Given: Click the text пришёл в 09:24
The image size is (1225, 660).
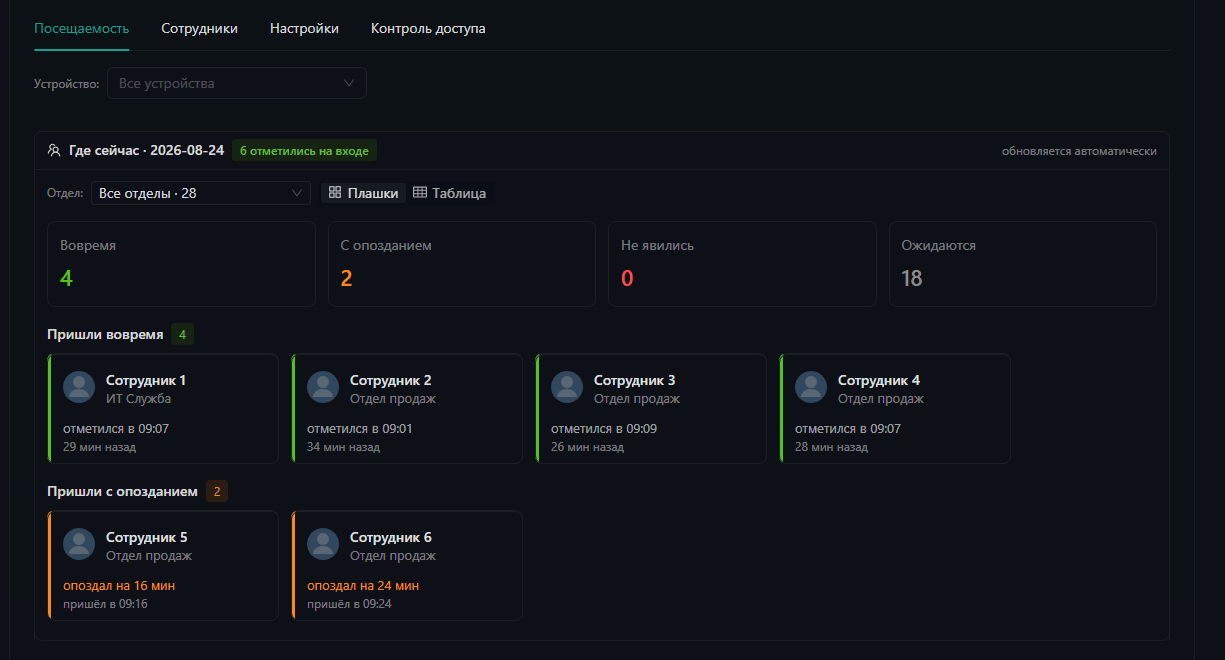Looking at the screenshot, I should pos(349,604).
